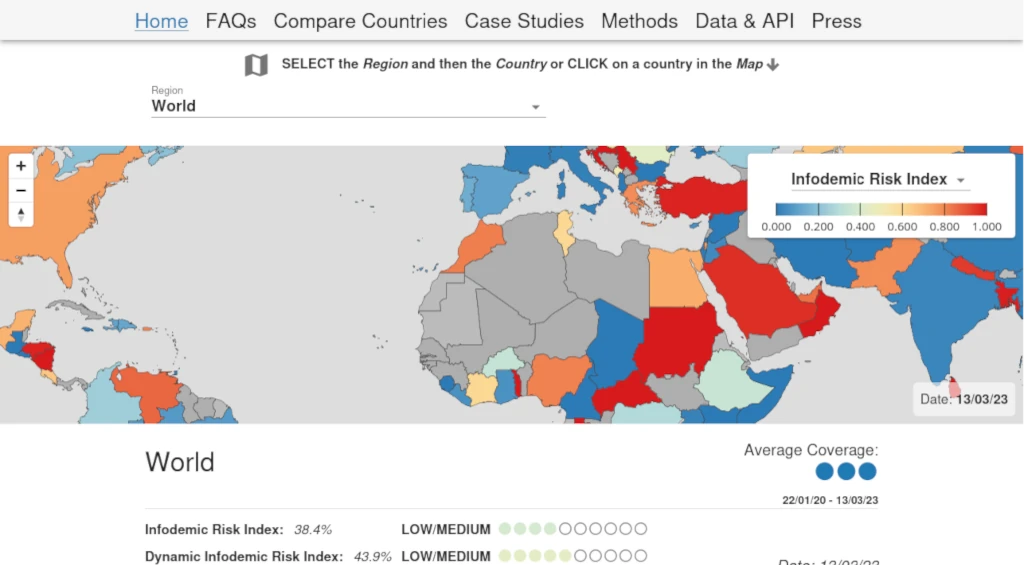Switch to the Methods page
The height and width of the screenshot is (565, 1024).
click(639, 21)
